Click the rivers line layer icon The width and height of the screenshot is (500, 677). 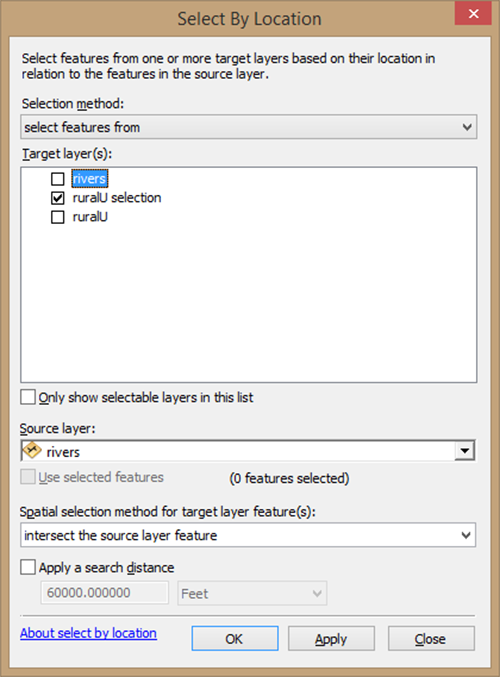pyautogui.click(x=32, y=451)
